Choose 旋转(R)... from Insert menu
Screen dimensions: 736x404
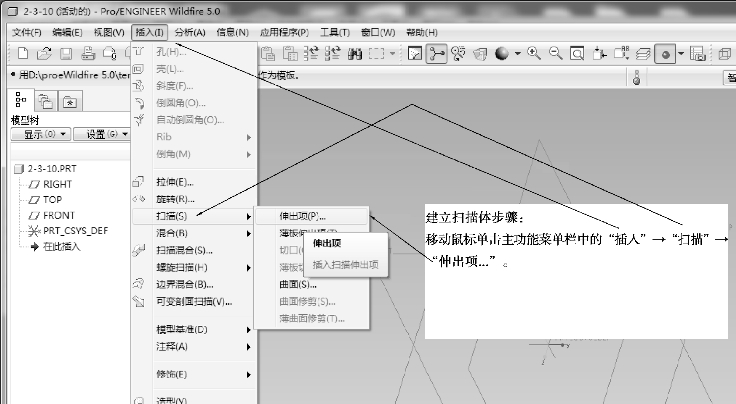click(x=194, y=199)
